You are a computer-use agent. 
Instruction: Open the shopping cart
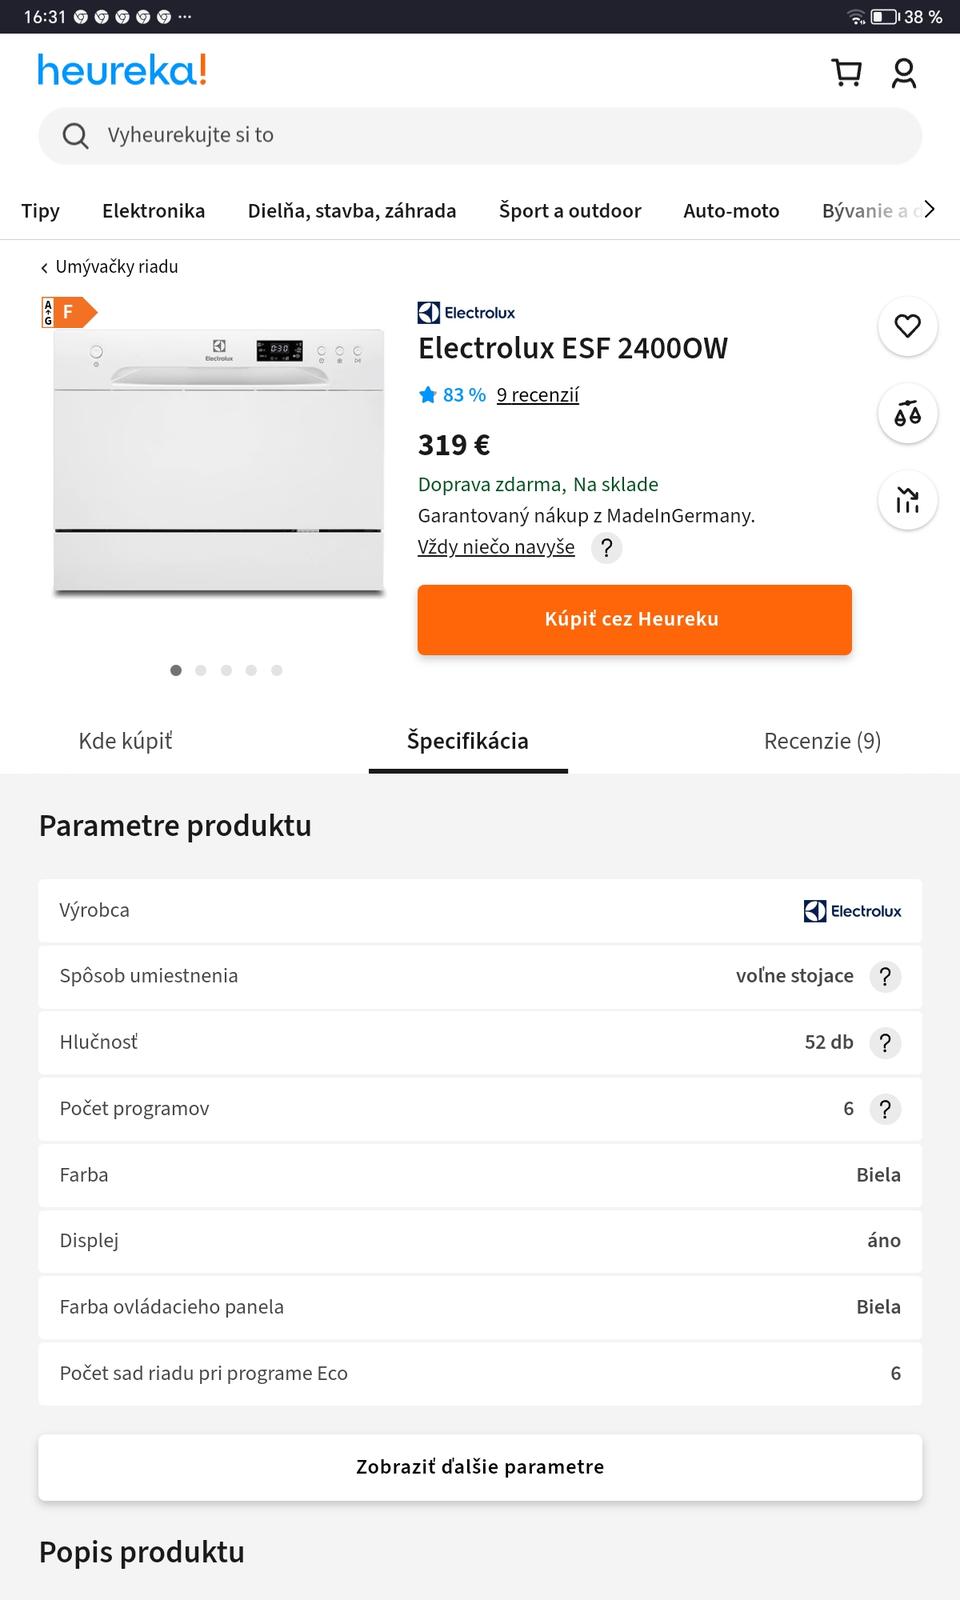[847, 72]
